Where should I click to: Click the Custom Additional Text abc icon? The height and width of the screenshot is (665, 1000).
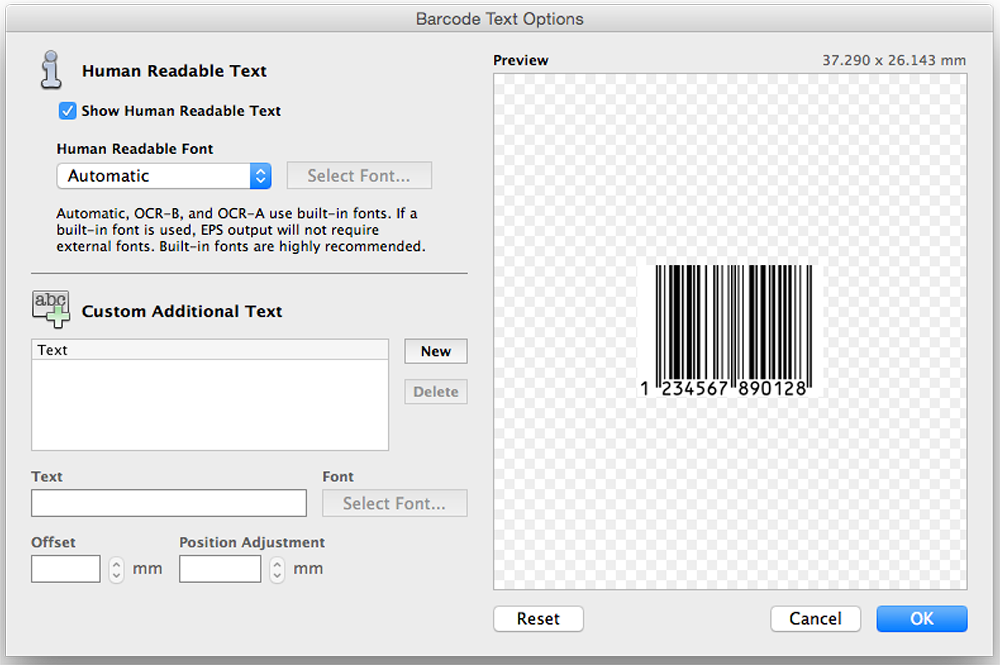[x=51, y=309]
